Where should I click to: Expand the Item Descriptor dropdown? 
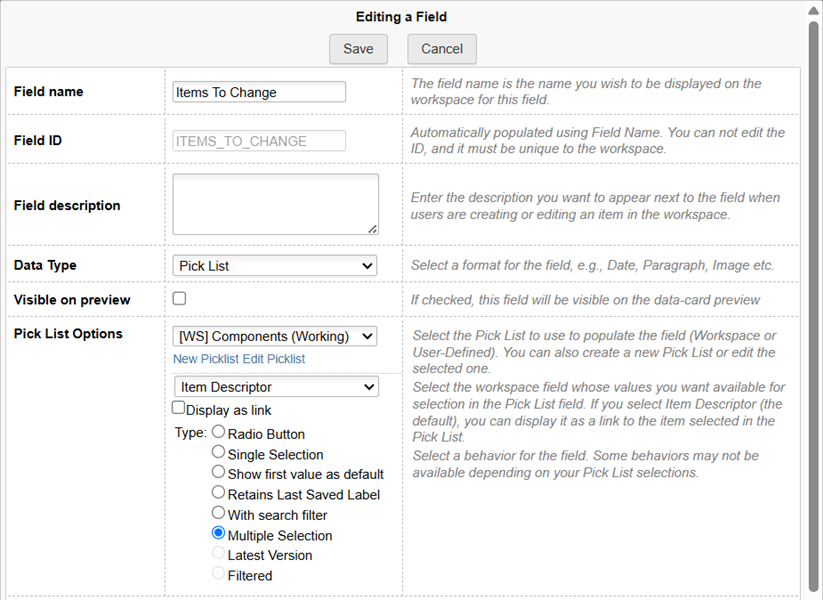click(276, 387)
